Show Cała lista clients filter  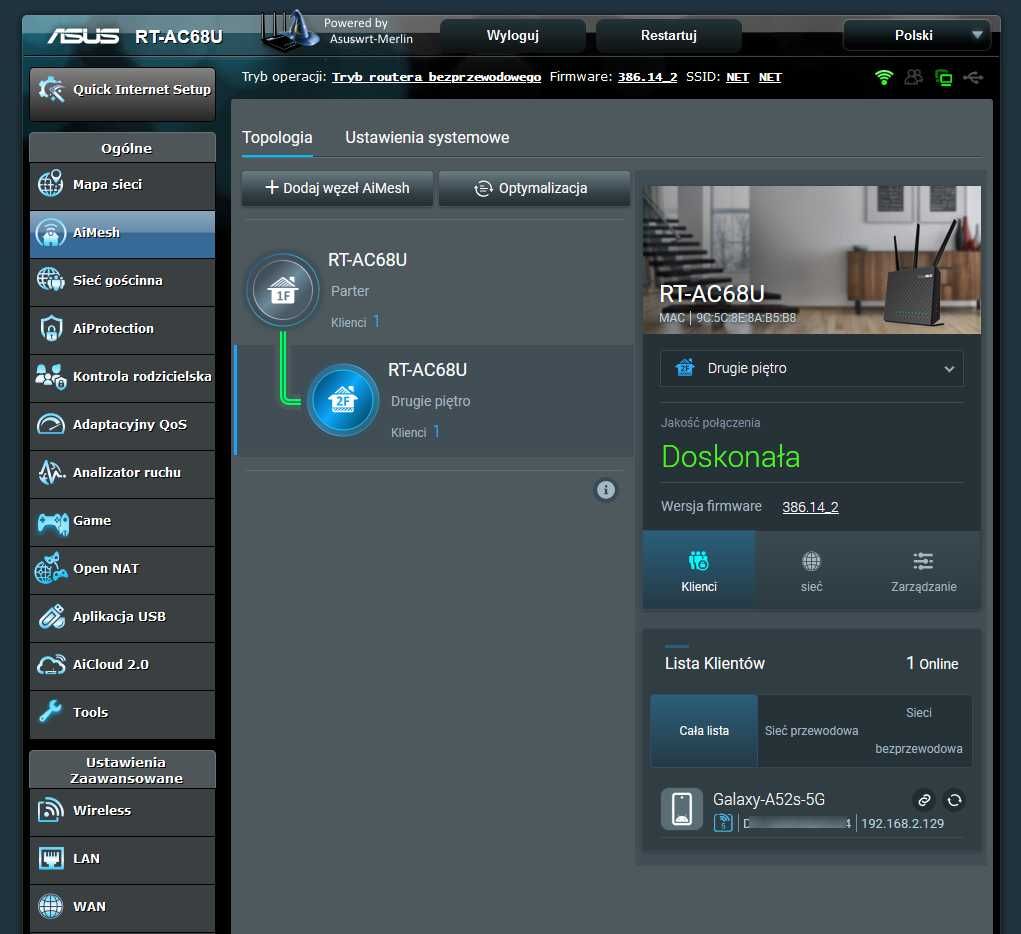704,731
